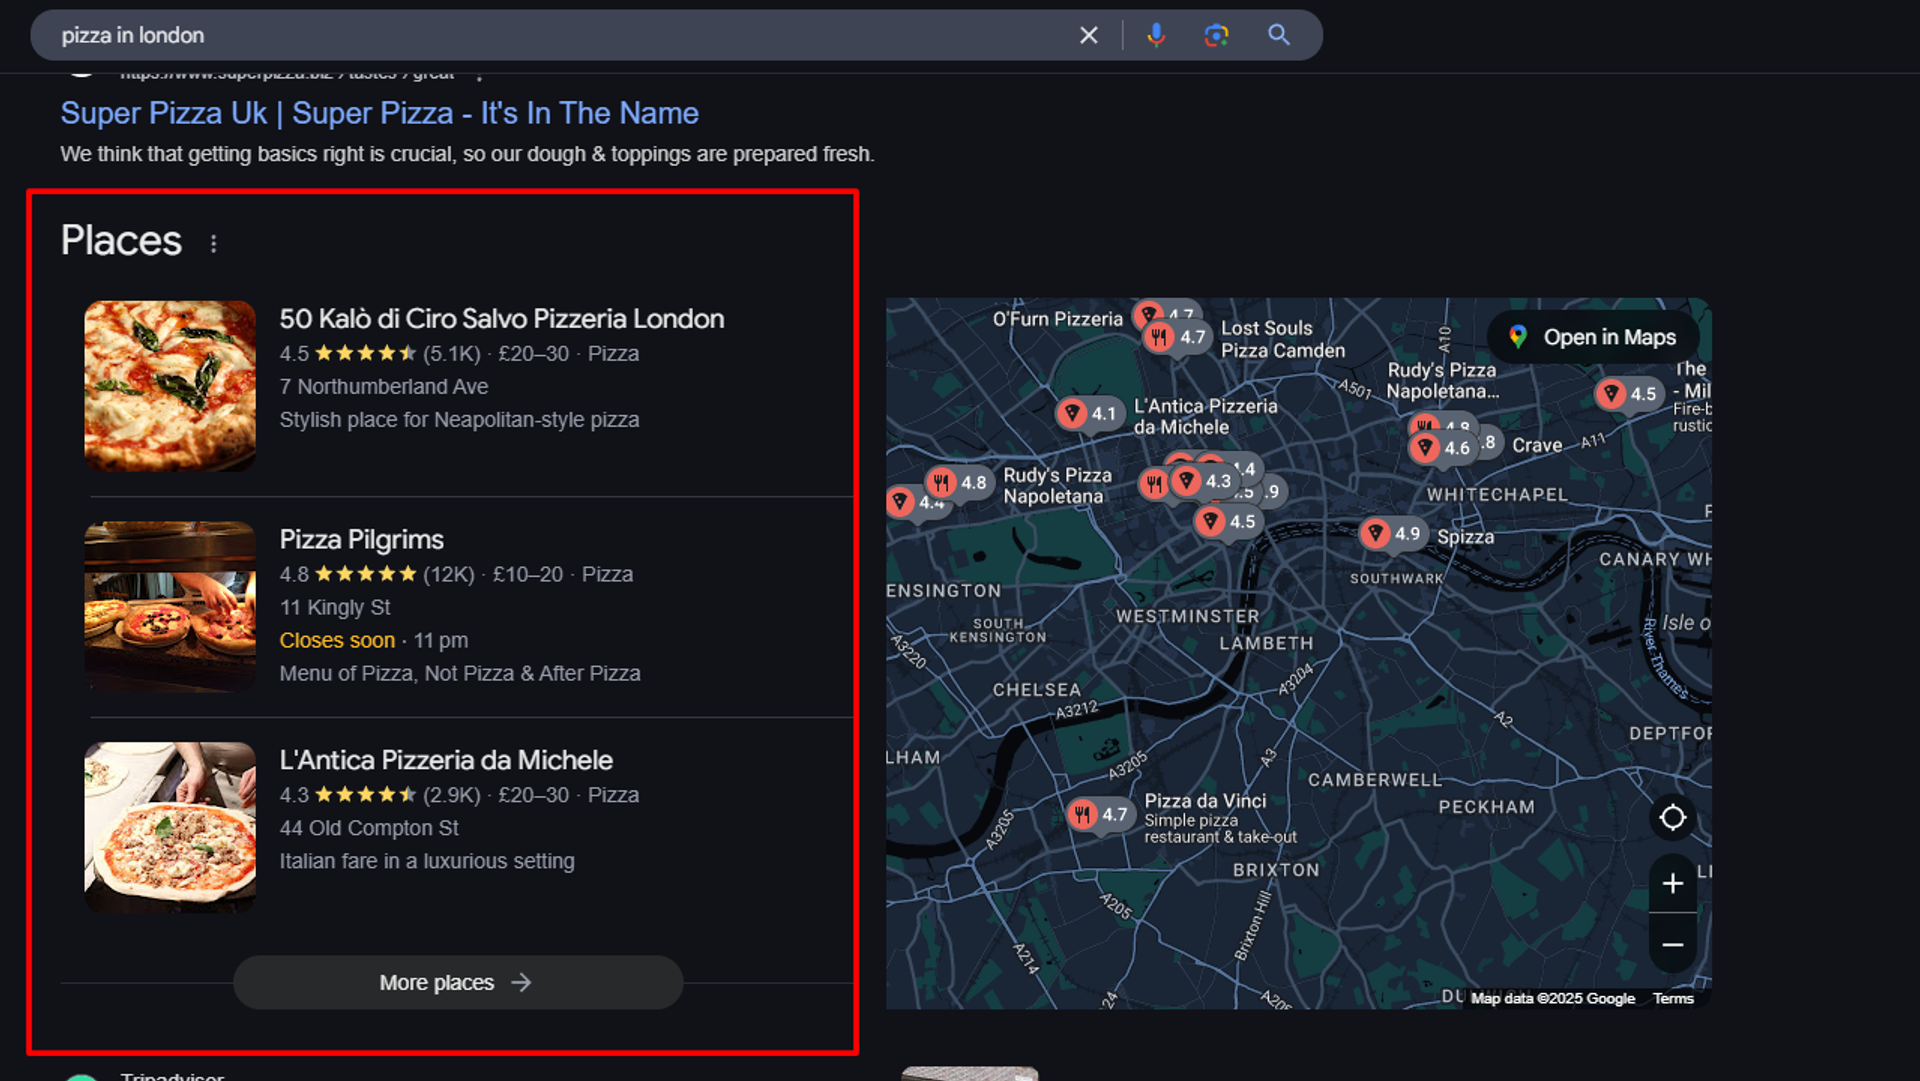
Task: Click the Crave map label
Action: point(1537,446)
